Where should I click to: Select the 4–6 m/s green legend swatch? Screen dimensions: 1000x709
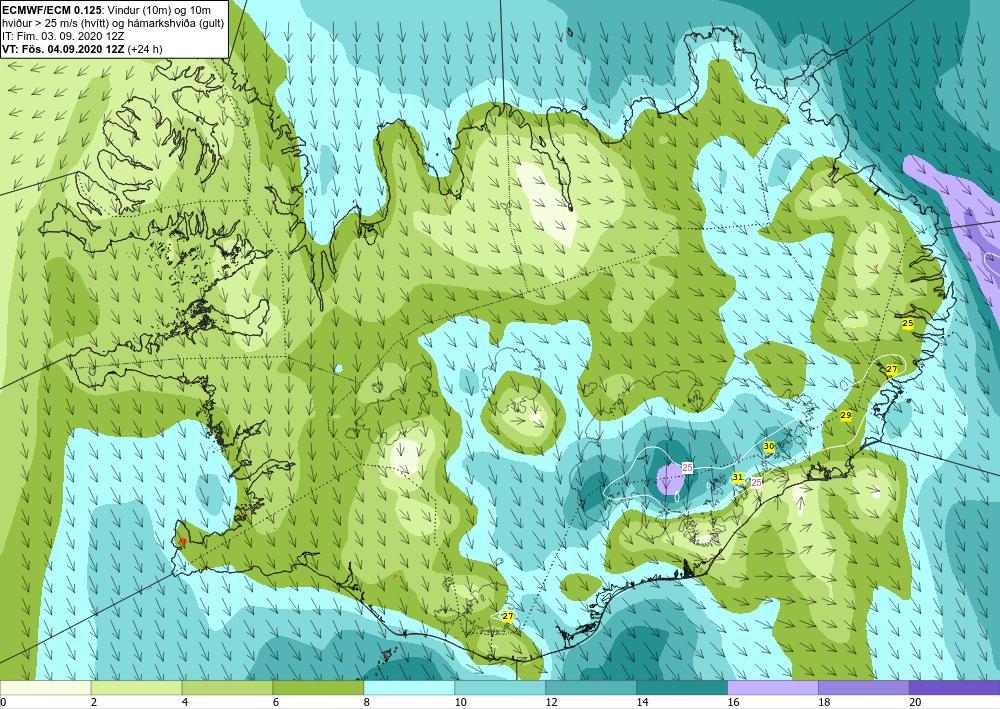point(227,687)
